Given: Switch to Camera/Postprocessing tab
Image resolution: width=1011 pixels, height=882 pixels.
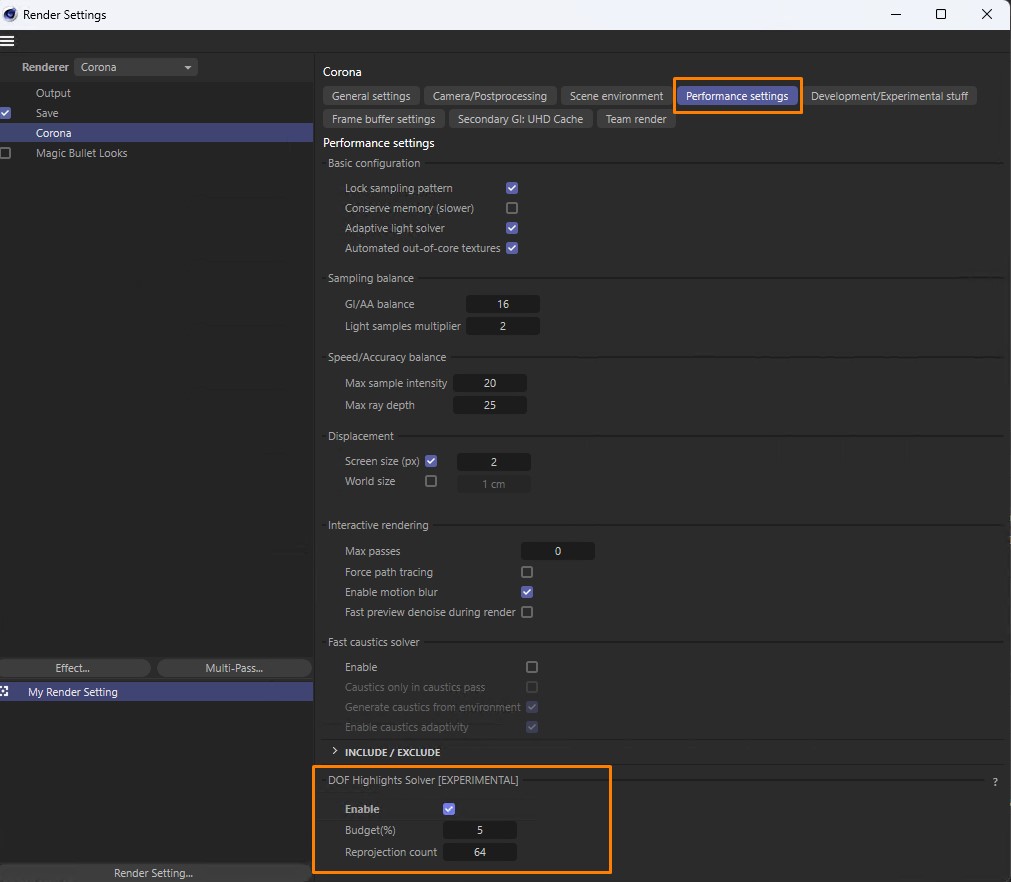Looking at the screenshot, I should pos(489,96).
